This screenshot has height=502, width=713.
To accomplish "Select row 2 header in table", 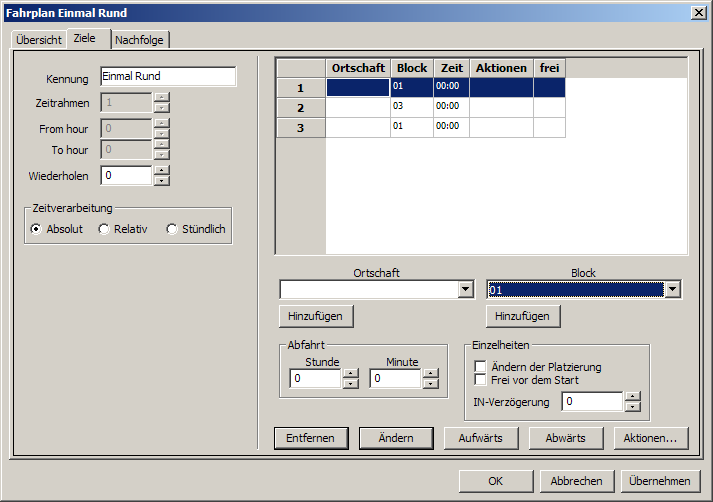I will [x=300, y=107].
